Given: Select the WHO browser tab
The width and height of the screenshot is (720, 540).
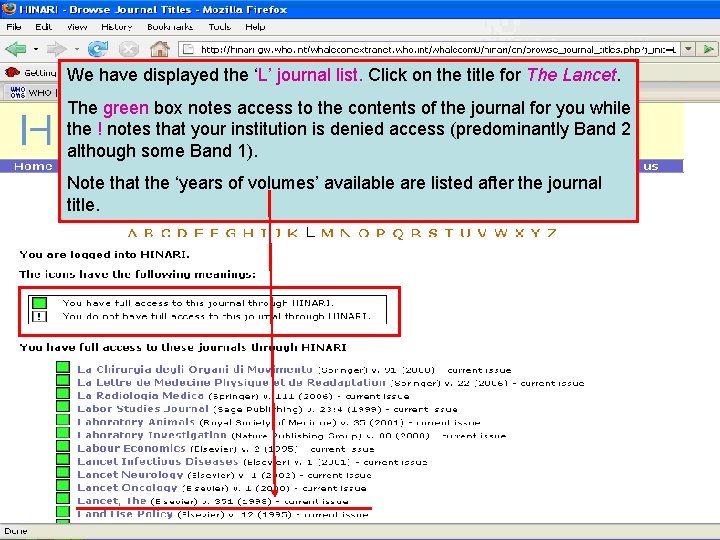Looking at the screenshot, I should click(x=31, y=92).
